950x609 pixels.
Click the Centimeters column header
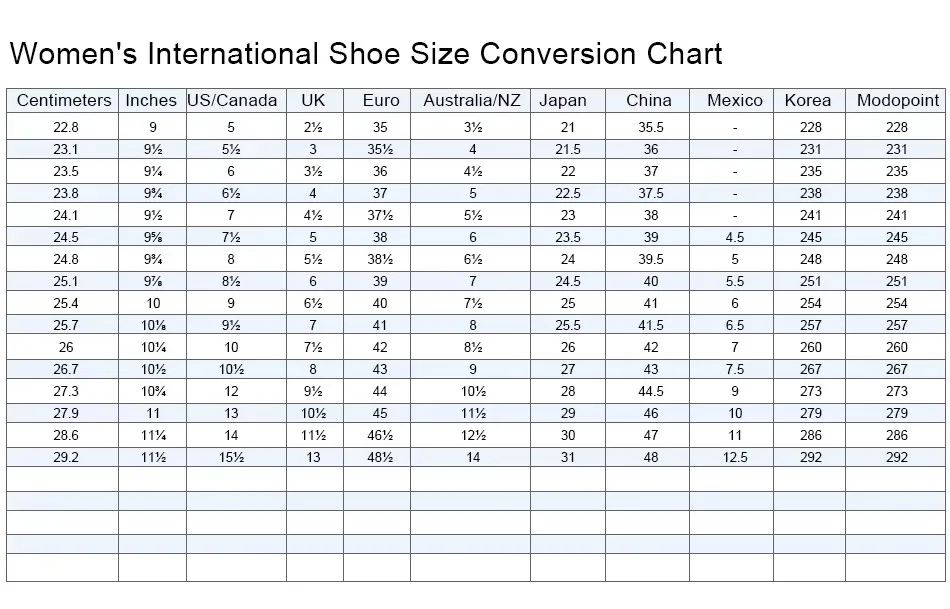64,100
